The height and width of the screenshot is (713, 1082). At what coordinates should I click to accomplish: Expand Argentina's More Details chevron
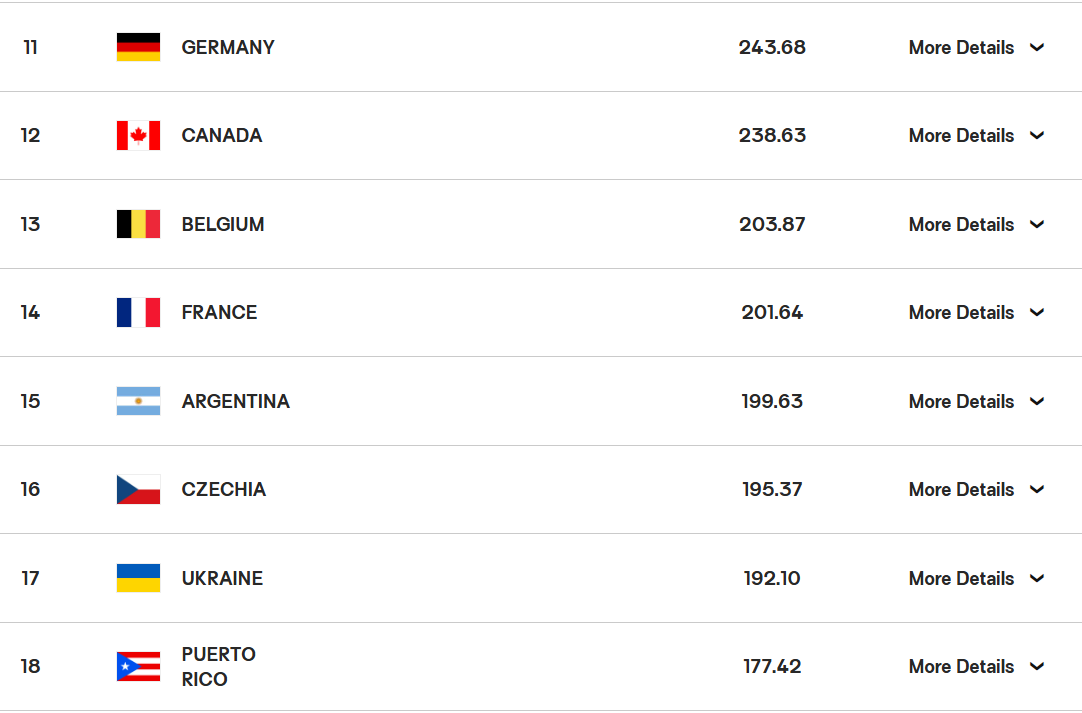point(1036,401)
